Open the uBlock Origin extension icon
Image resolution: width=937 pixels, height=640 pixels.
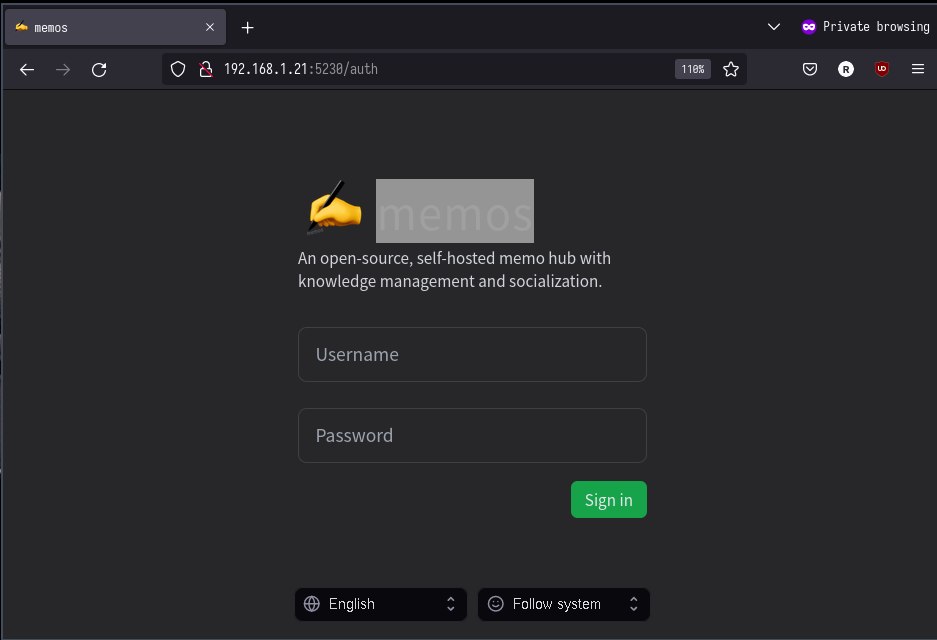click(881, 69)
